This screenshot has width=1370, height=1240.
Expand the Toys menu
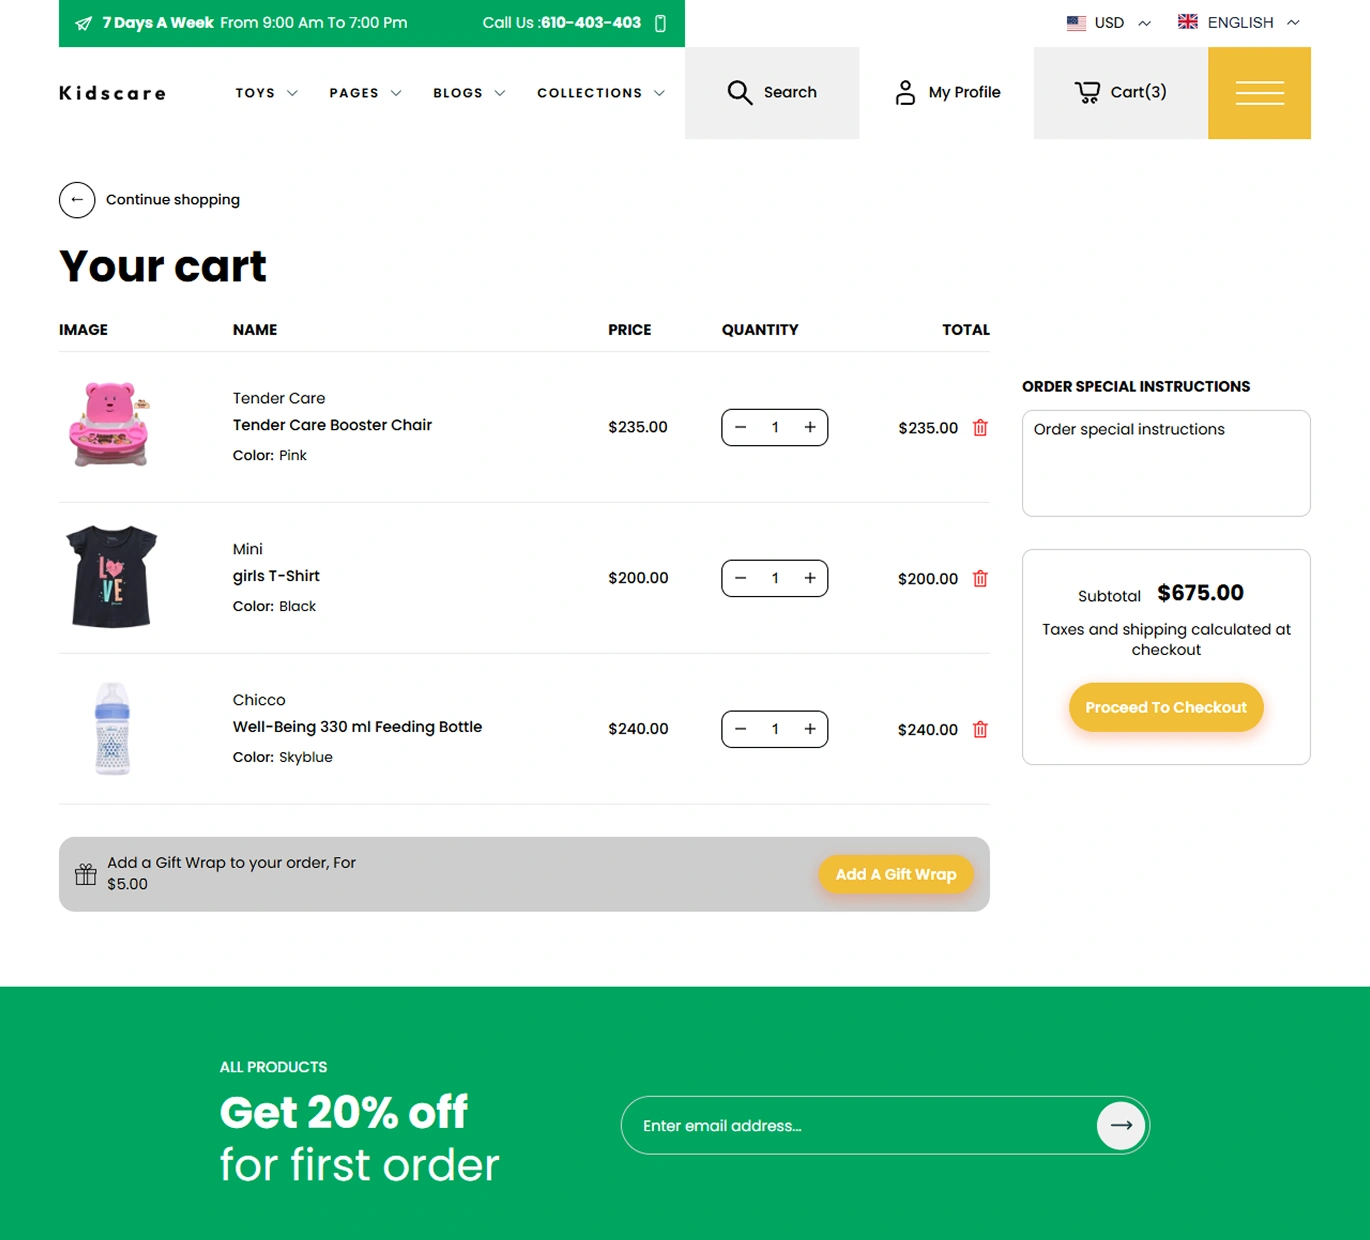coord(266,93)
